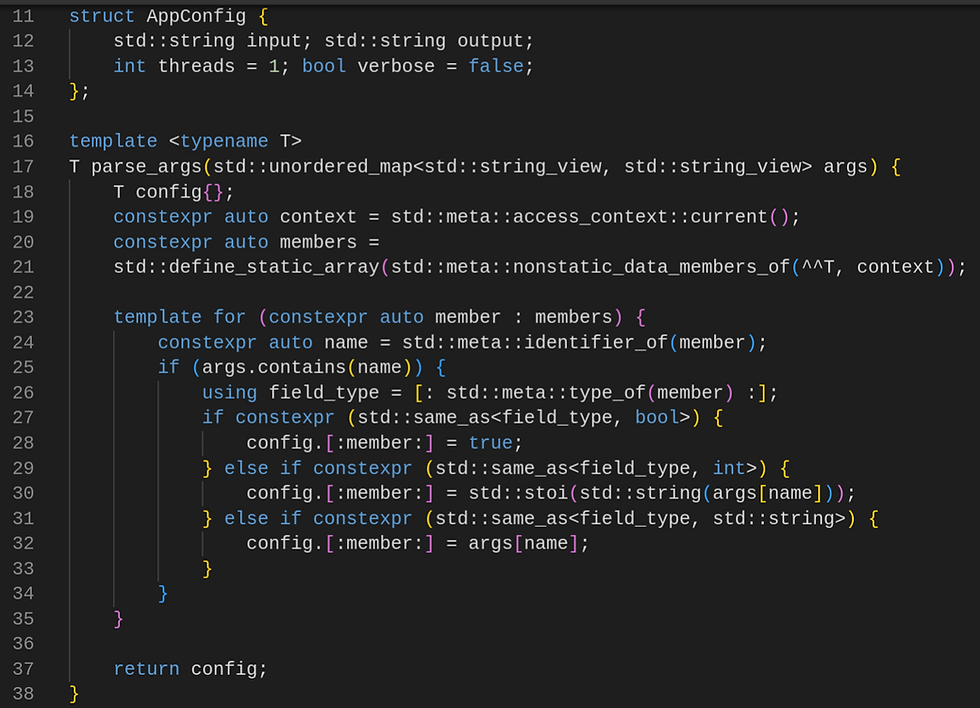Click 'args[name]' on line 32
The image size is (980, 708).
point(523,544)
